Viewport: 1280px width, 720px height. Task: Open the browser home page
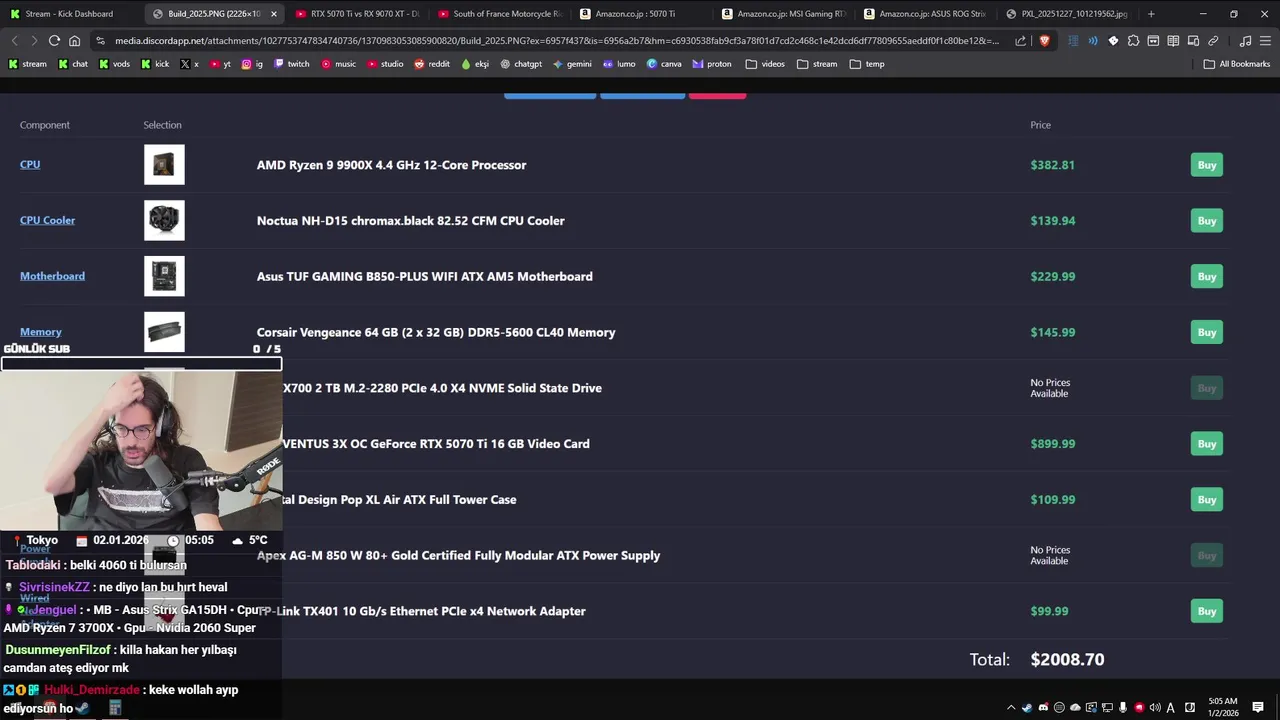74,41
